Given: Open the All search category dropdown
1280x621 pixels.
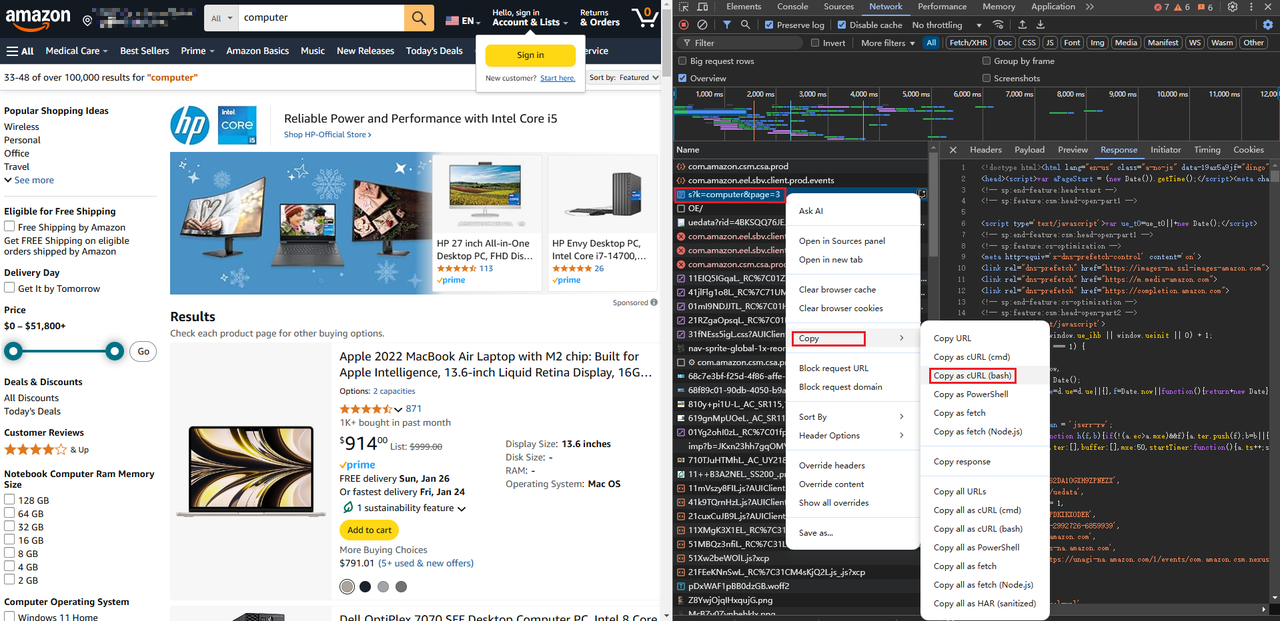Looking at the screenshot, I should 222,18.
